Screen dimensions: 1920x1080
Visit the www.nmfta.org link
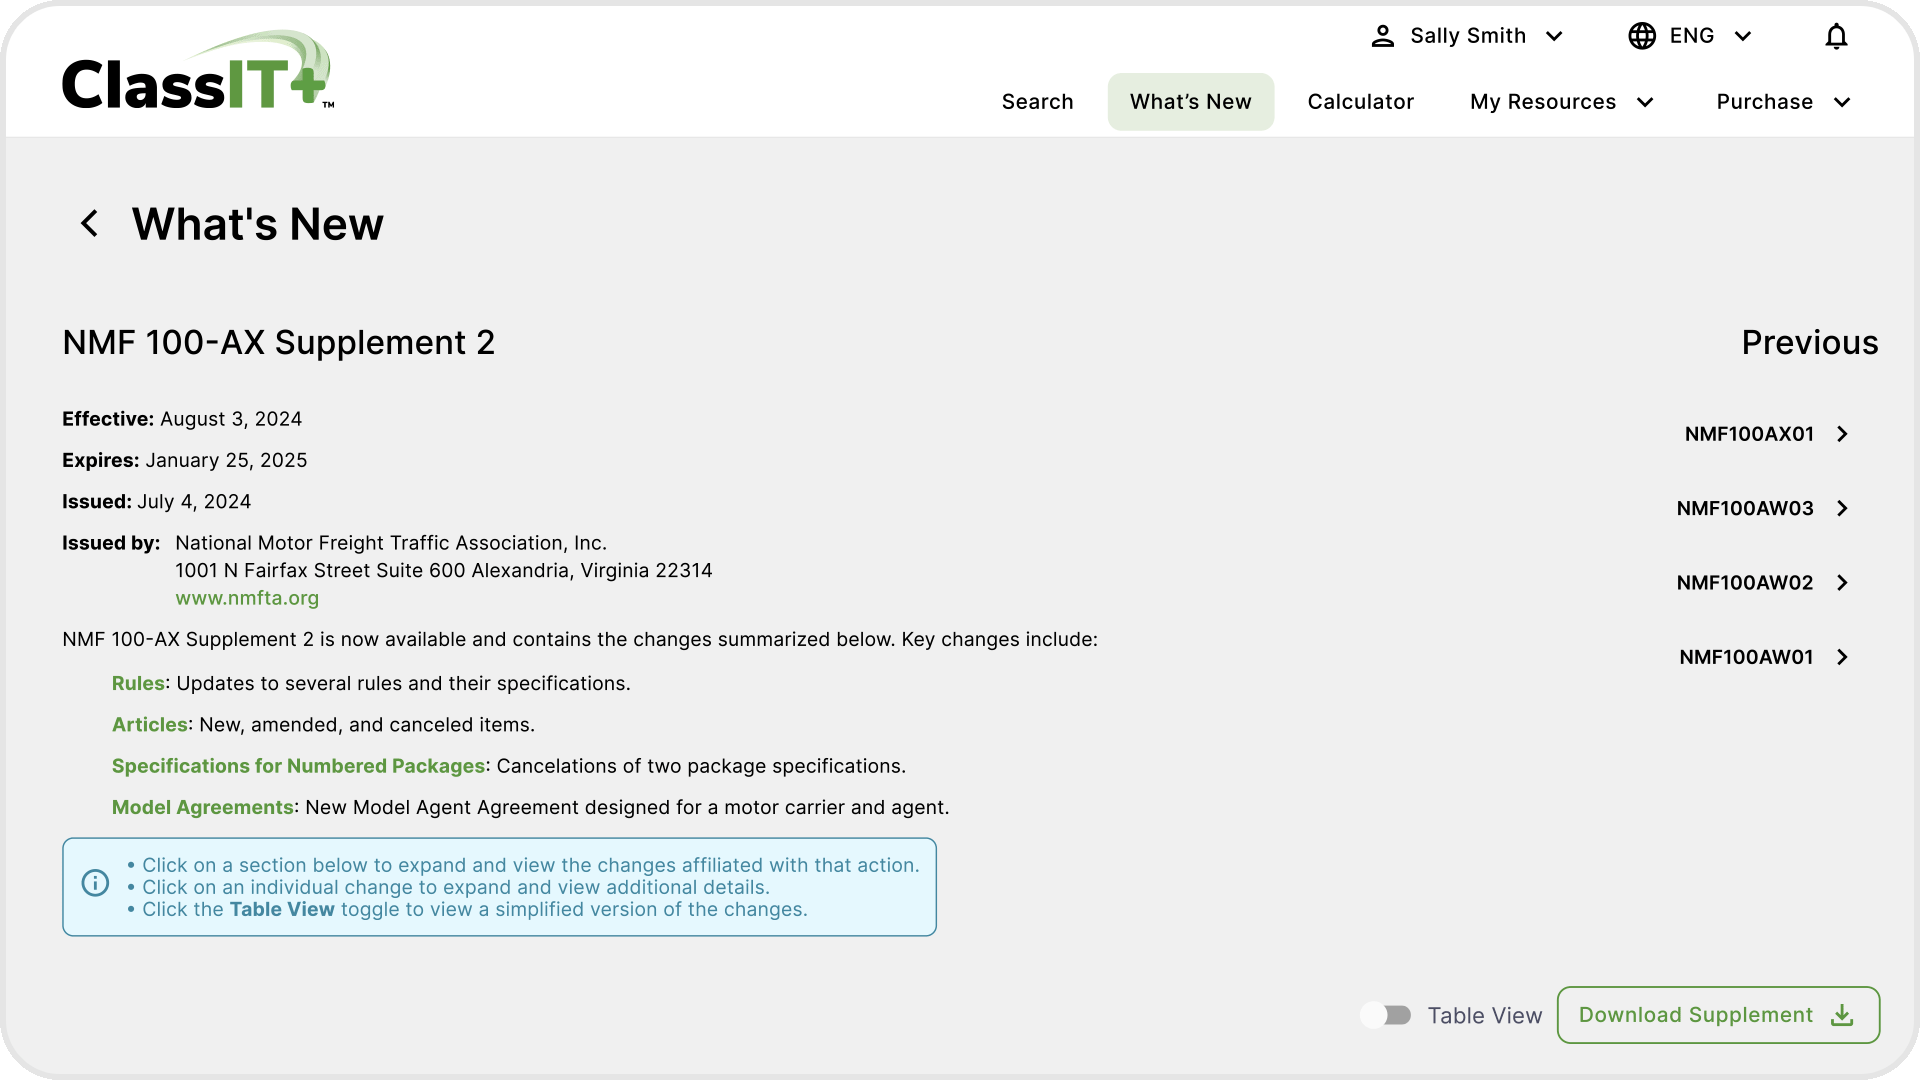247,598
